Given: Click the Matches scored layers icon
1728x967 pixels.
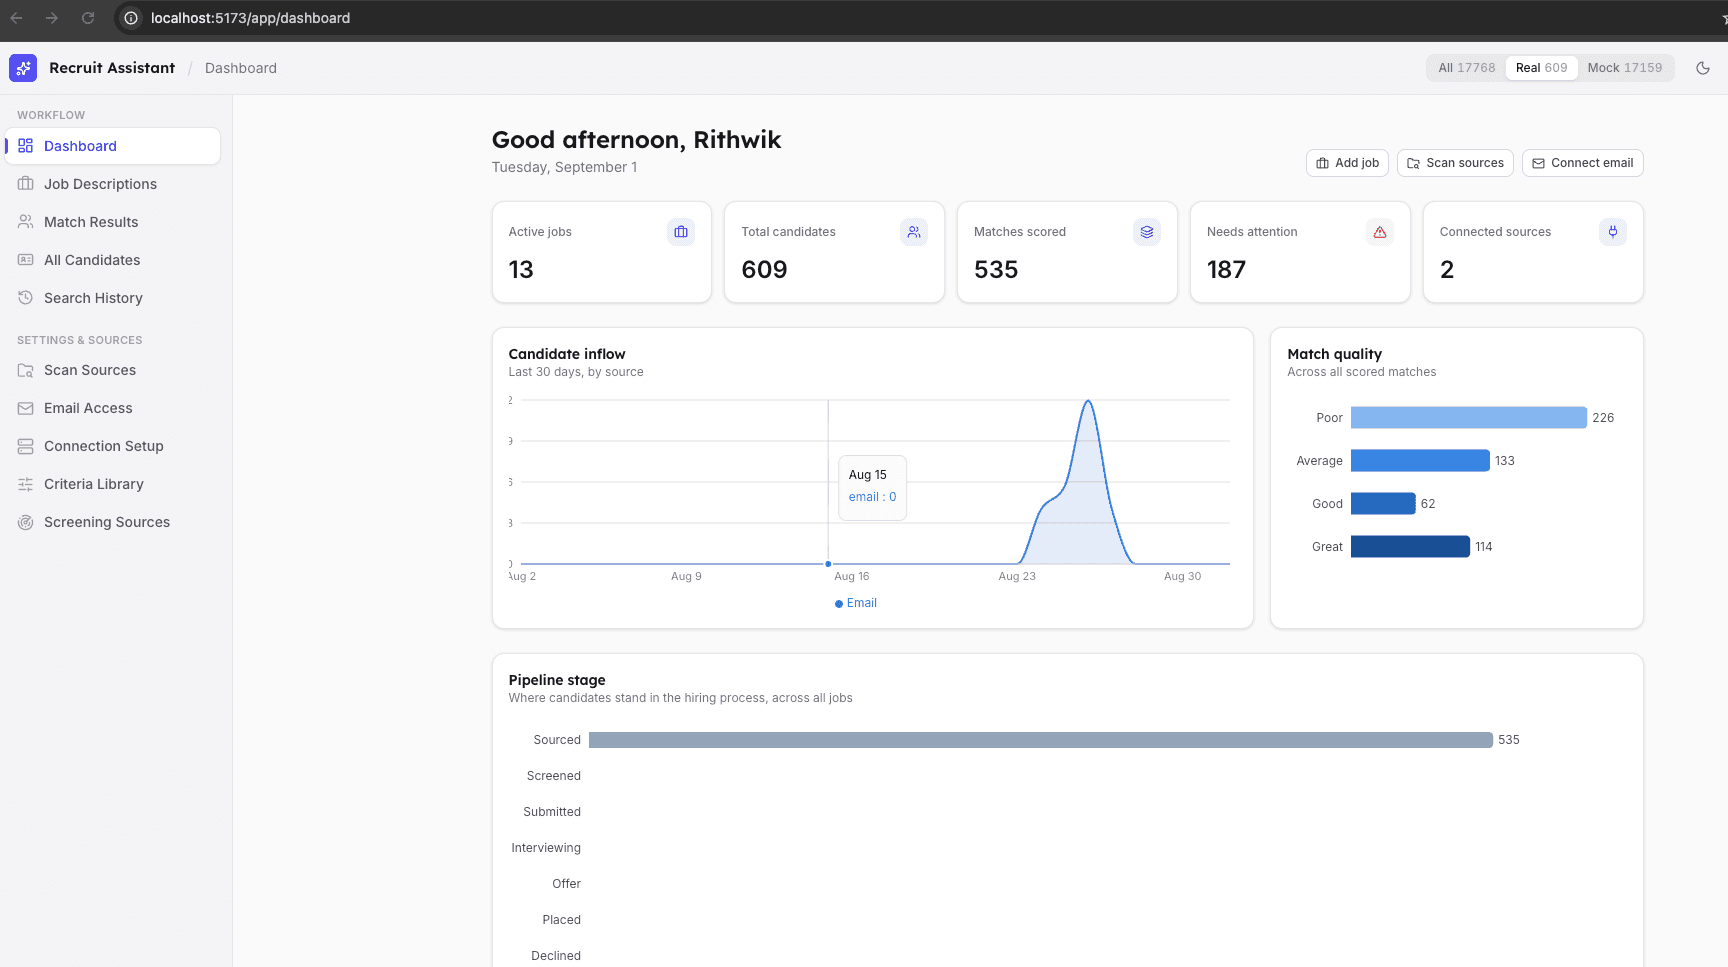Looking at the screenshot, I should (1147, 232).
